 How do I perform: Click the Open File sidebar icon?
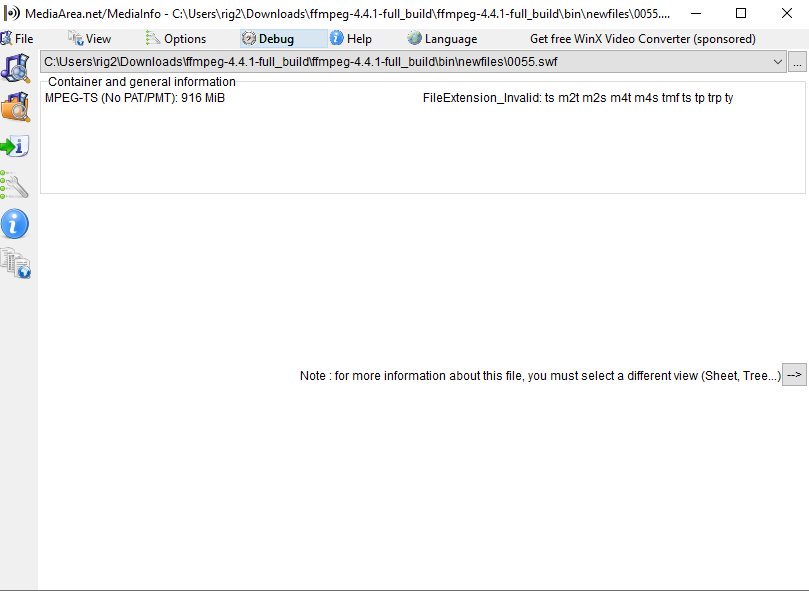coord(15,67)
